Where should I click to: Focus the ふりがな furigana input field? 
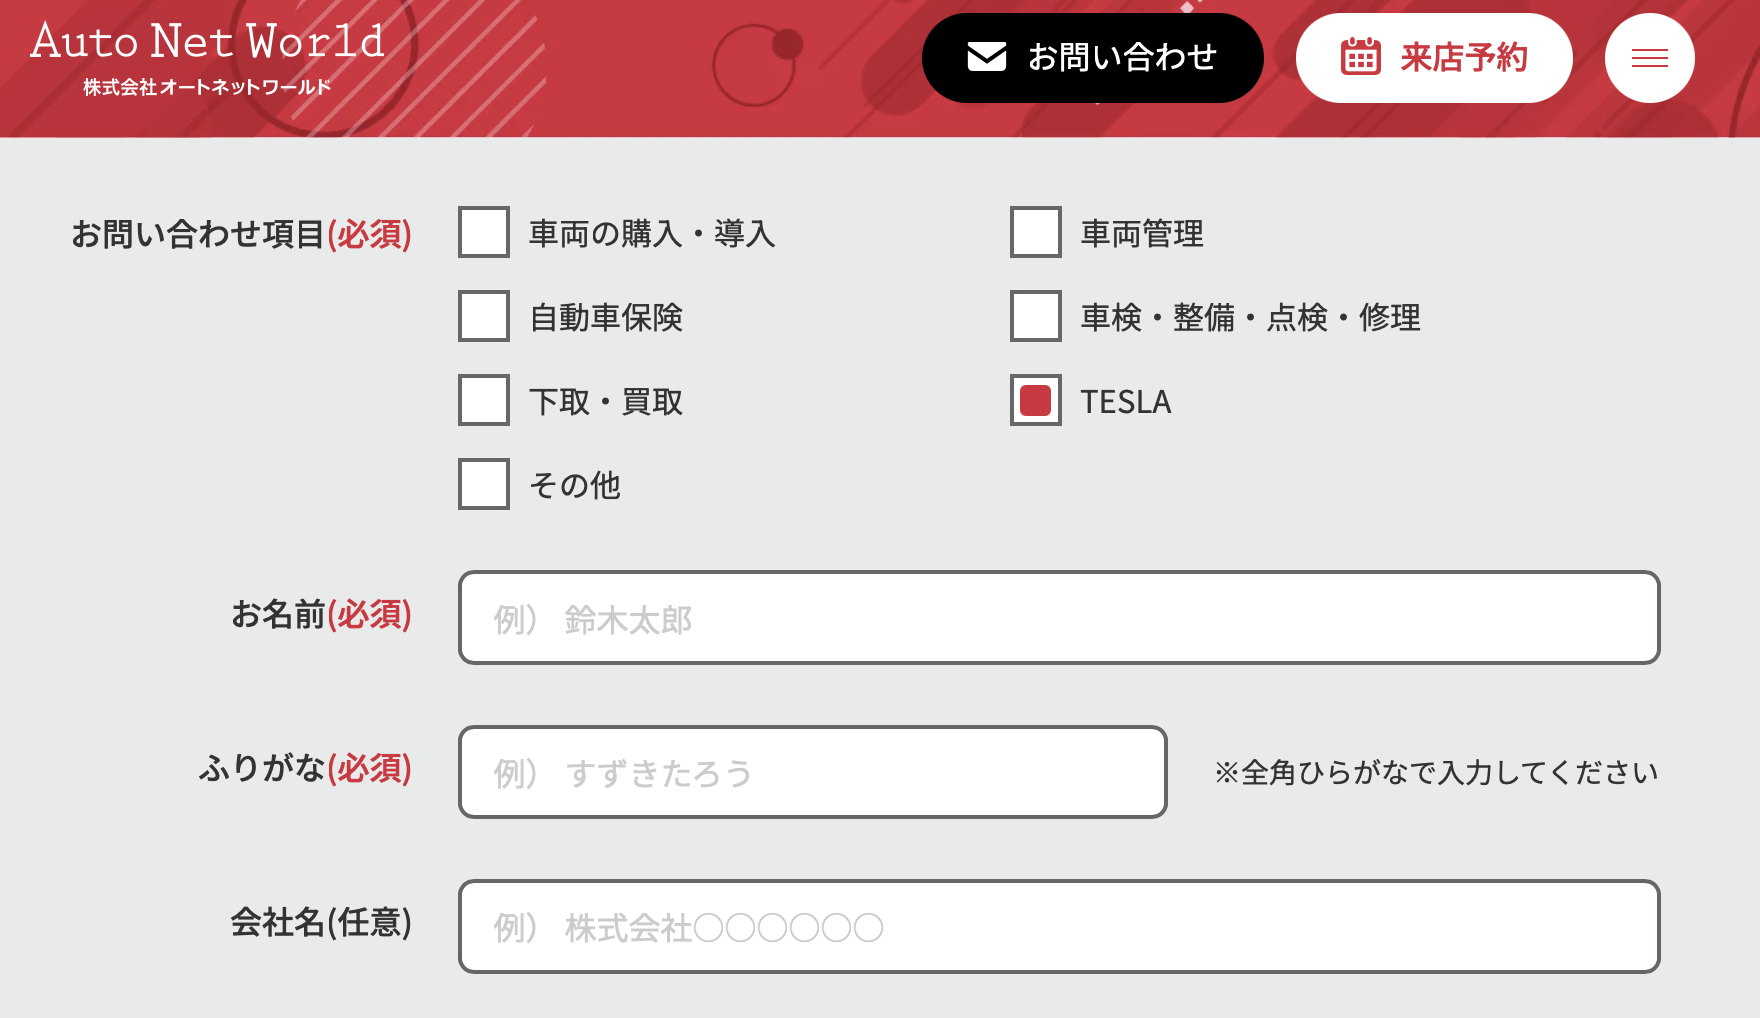click(813, 772)
